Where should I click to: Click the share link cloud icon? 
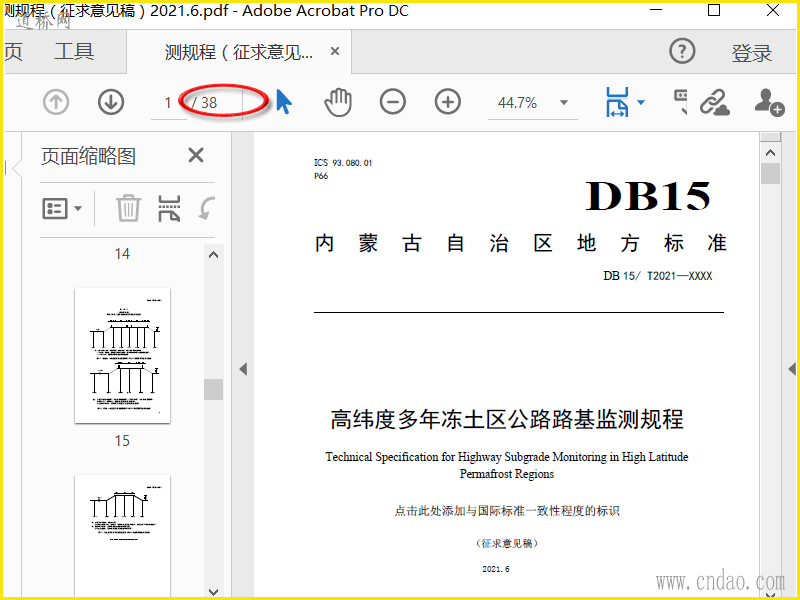(714, 102)
